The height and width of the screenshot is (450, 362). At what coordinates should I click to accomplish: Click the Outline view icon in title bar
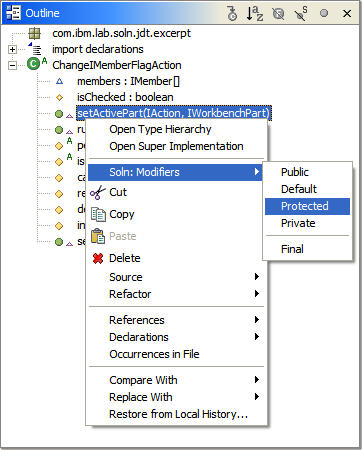click(13, 13)
